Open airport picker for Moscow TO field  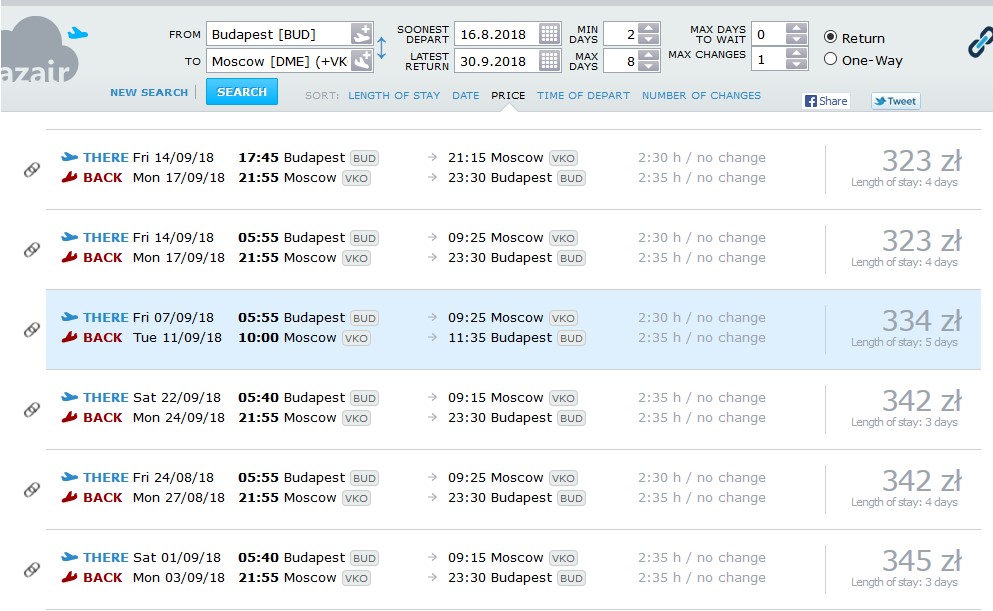click(361, 61)
